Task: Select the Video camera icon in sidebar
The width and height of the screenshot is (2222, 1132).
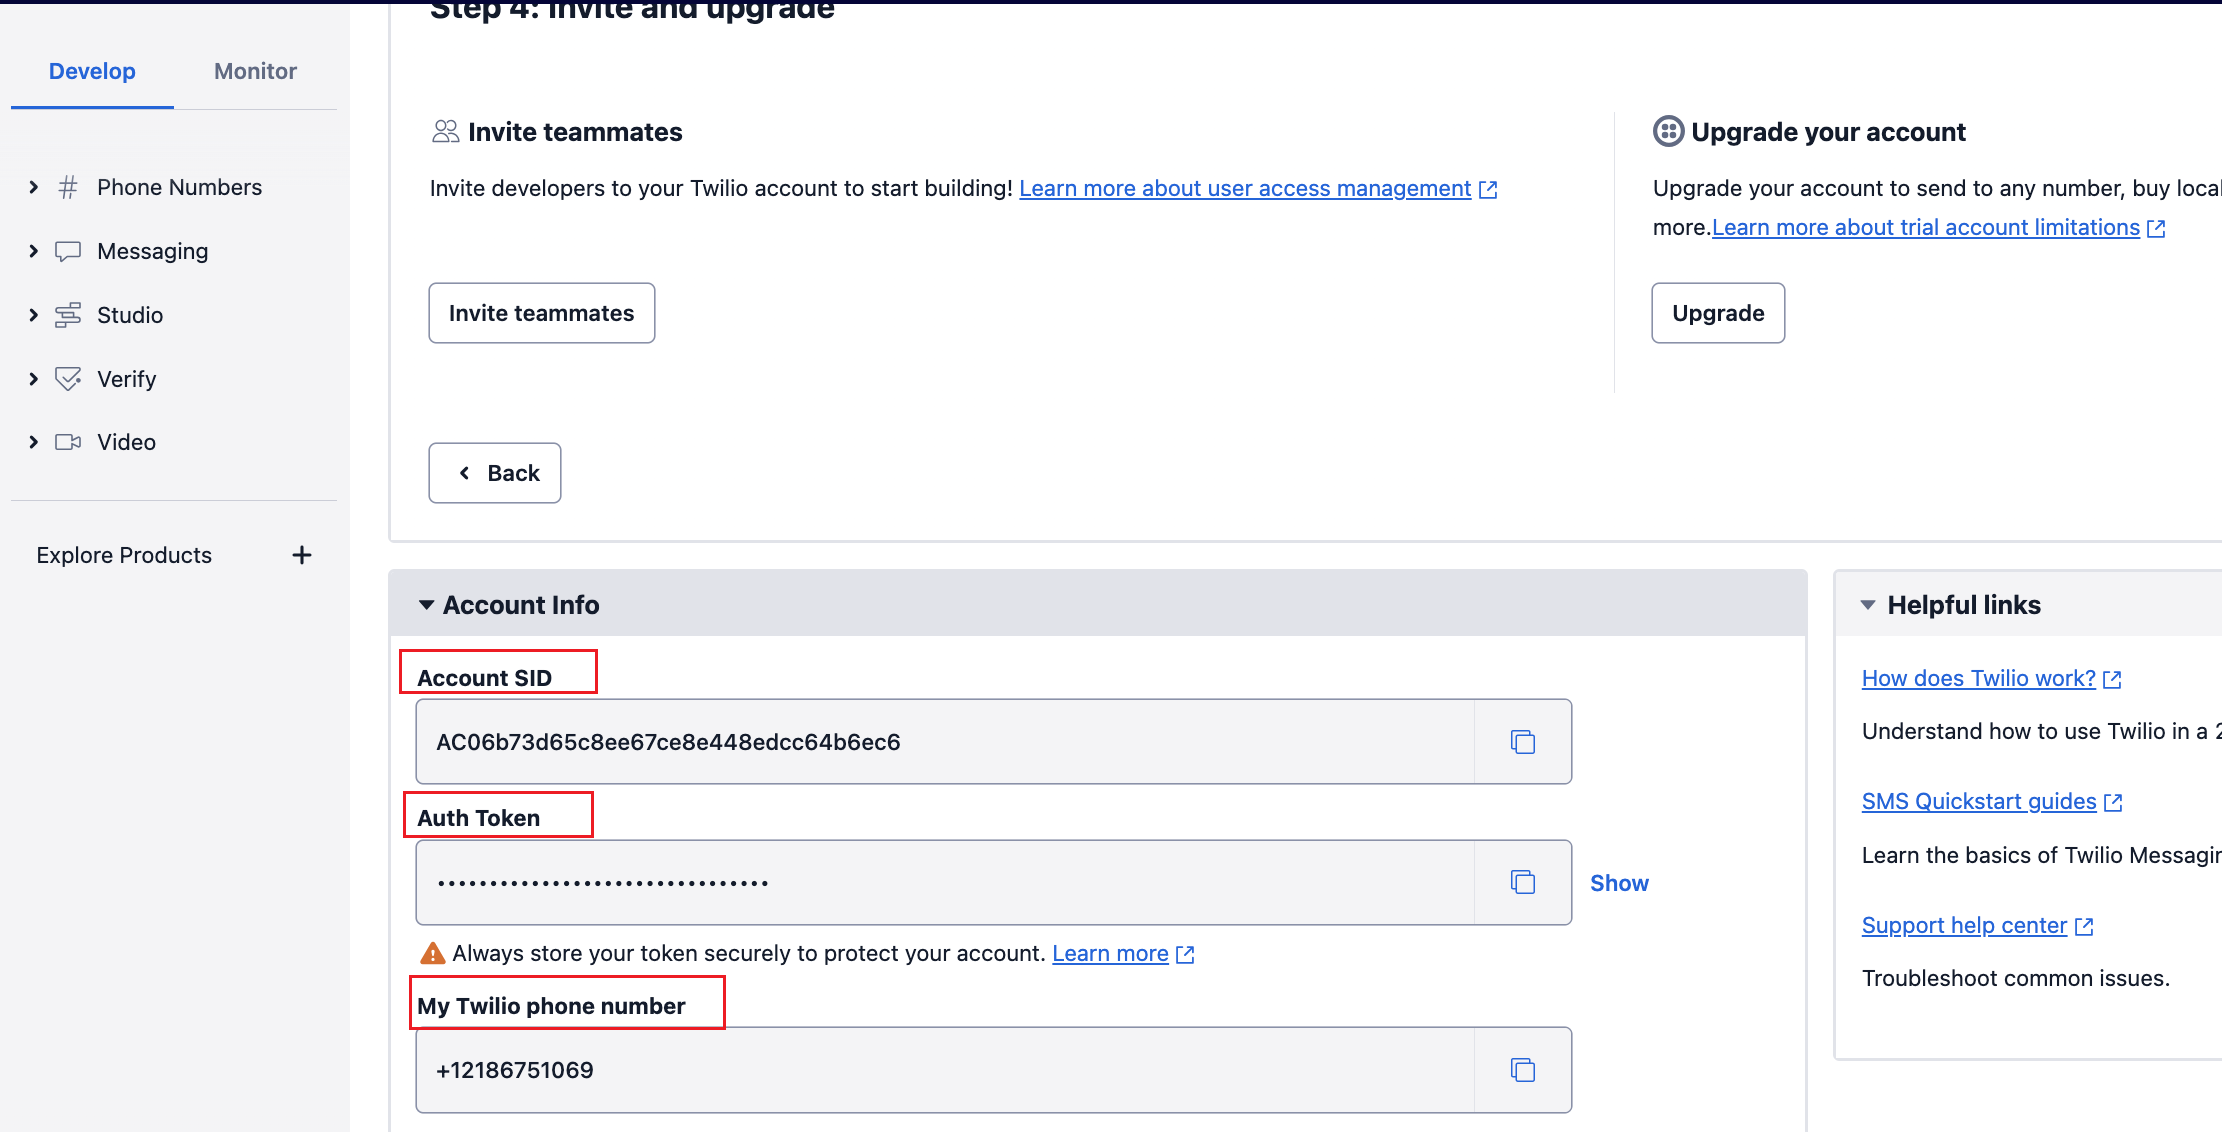Action: click(68, 442)
